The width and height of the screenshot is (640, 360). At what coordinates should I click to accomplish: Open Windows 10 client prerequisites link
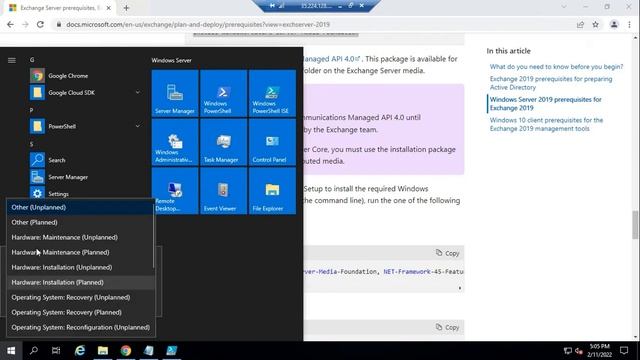546,124
